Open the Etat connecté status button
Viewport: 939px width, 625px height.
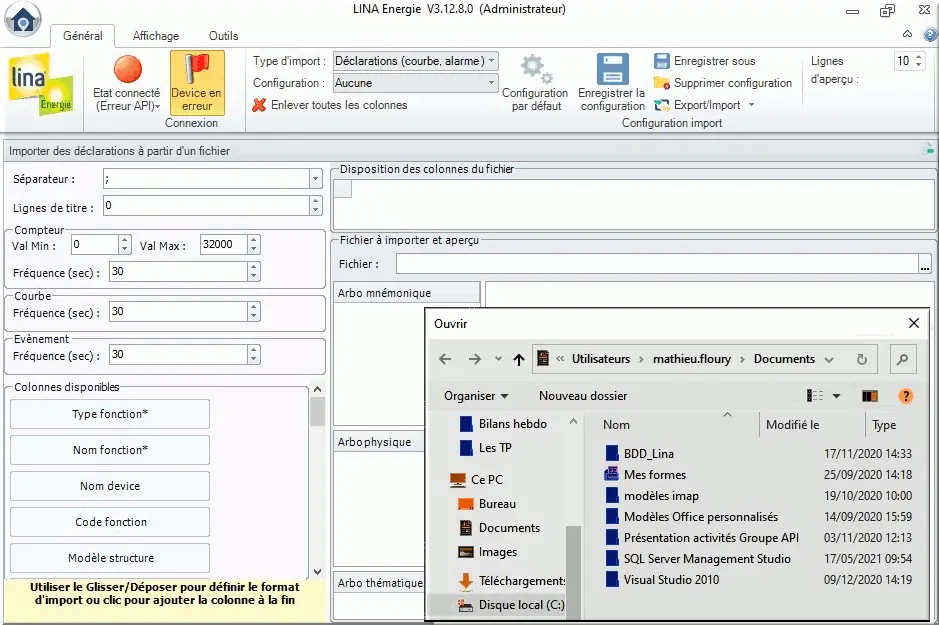pos(128,83)
